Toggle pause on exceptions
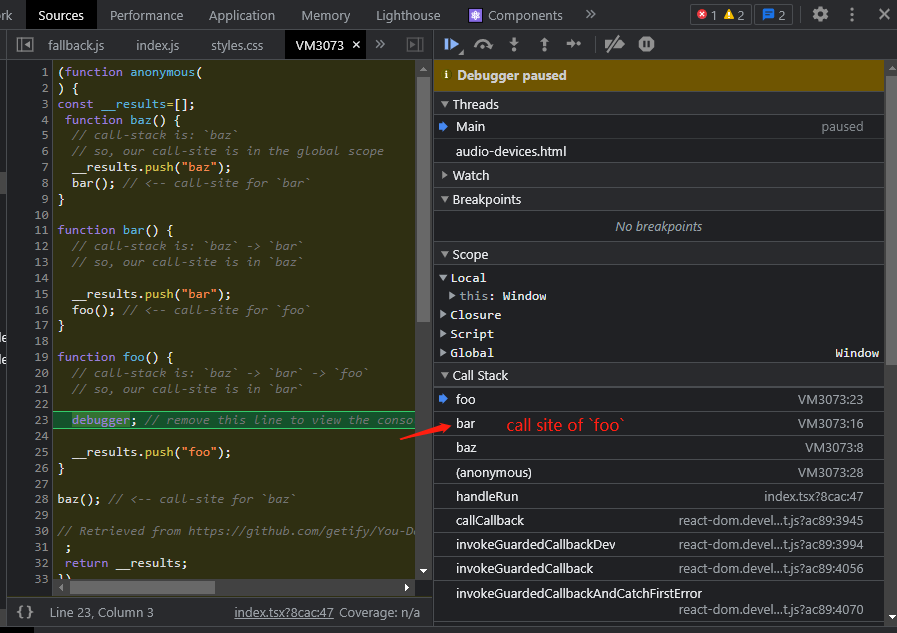Screen dimensions: 897x633 coord(646,44)
